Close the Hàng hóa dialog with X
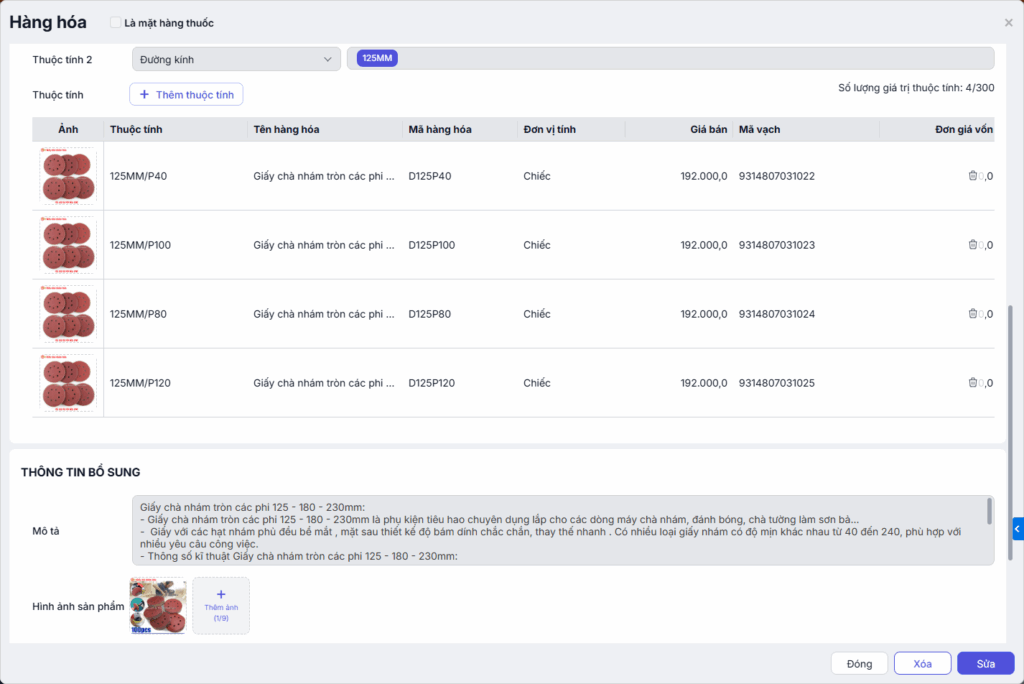 pyautogui.click(x=1008, y=22)
